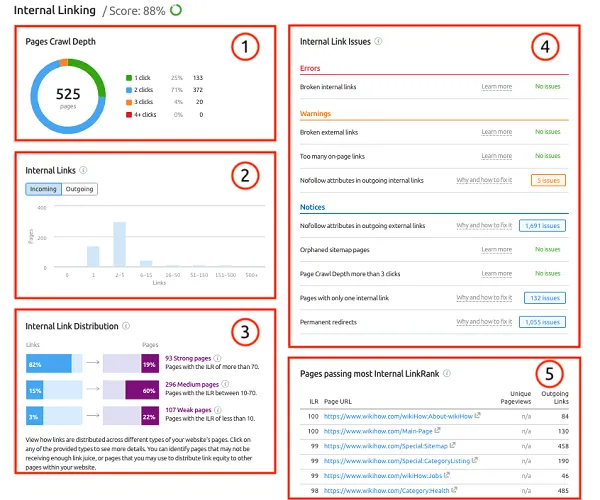Click the 19% strong pages purple bar

tap(150, 363)
